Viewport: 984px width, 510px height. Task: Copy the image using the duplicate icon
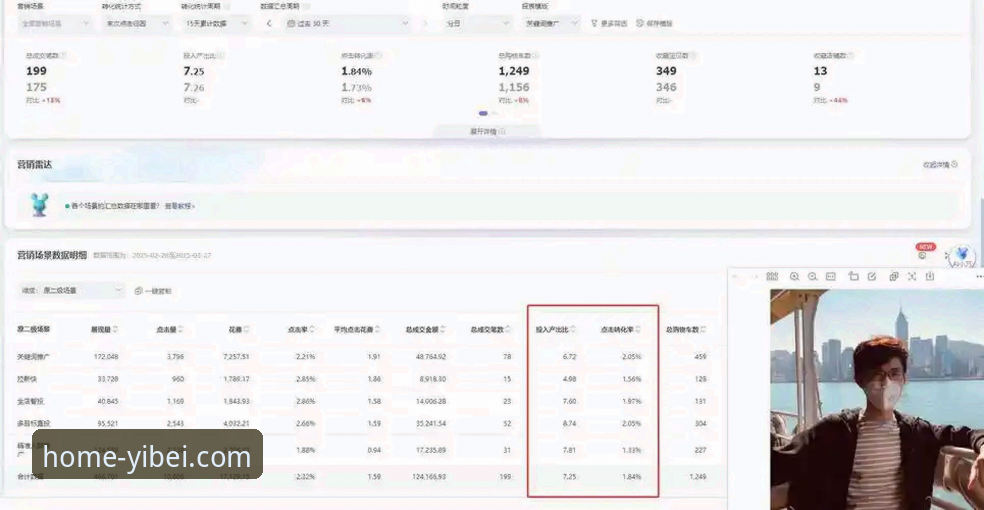point(894,276)
